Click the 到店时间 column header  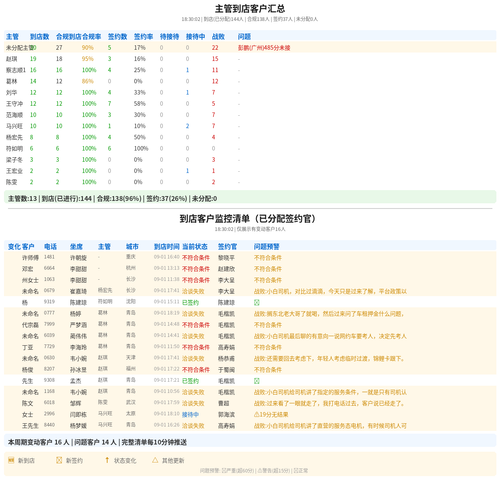click(167, 247)
